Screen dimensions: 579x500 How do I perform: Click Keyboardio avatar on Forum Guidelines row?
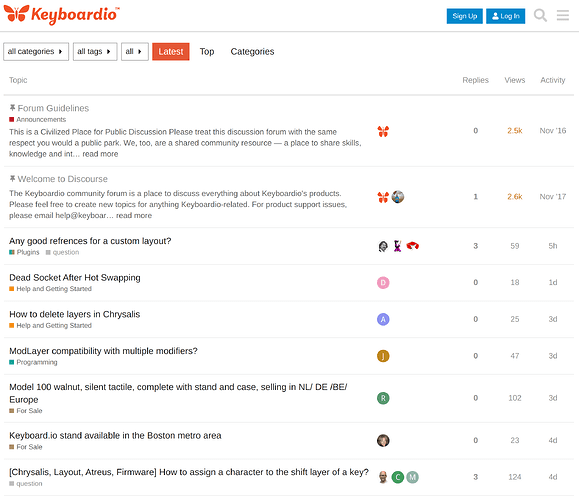click(x=383, y=131)
